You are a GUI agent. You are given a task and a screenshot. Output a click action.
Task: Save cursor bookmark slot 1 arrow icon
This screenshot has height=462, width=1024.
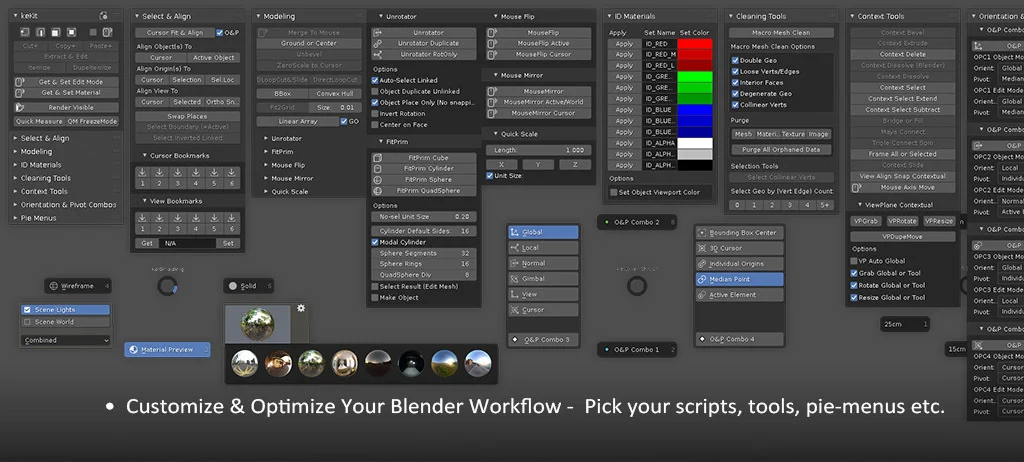(x=142, y=173)
